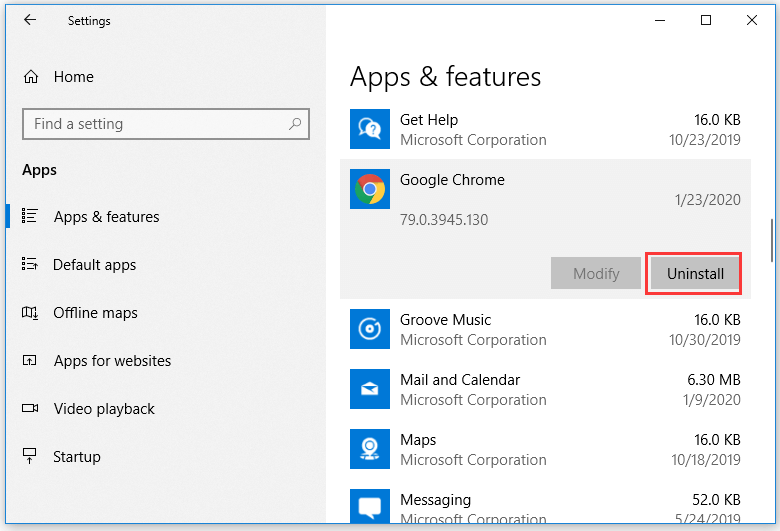This screenshot has width=780, height=531.
Task: Open Home via the house icon
Action: [31, 77]
